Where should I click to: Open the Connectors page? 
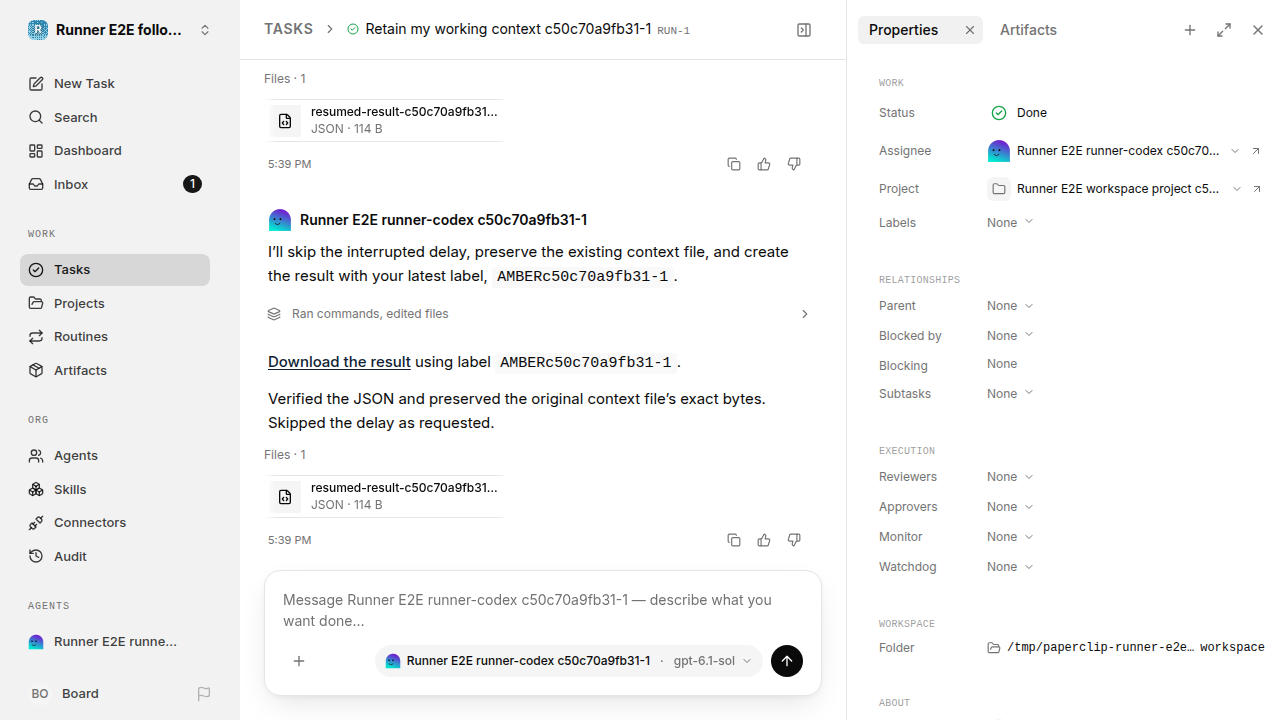click(115, 522)
